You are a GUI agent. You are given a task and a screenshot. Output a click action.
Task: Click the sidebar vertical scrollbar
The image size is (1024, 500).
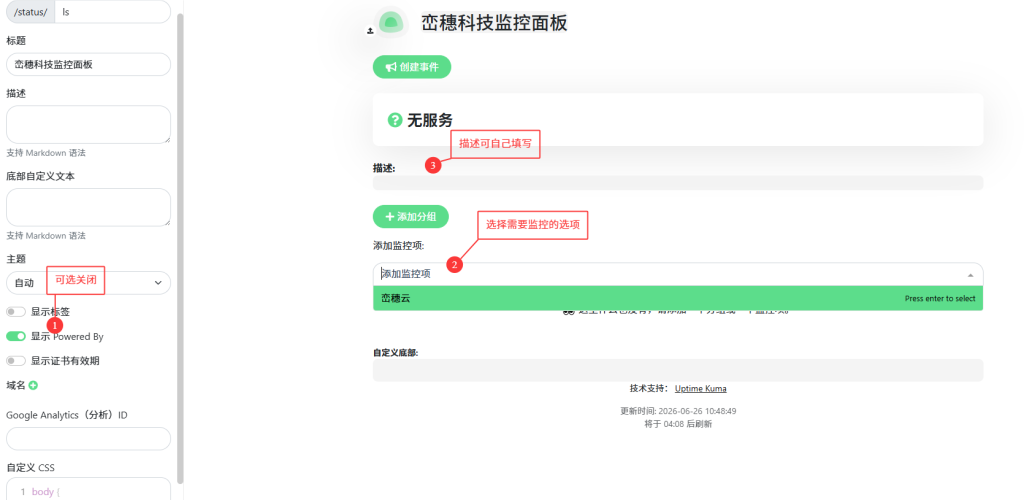pyautogui.click(x=180, y=248)
